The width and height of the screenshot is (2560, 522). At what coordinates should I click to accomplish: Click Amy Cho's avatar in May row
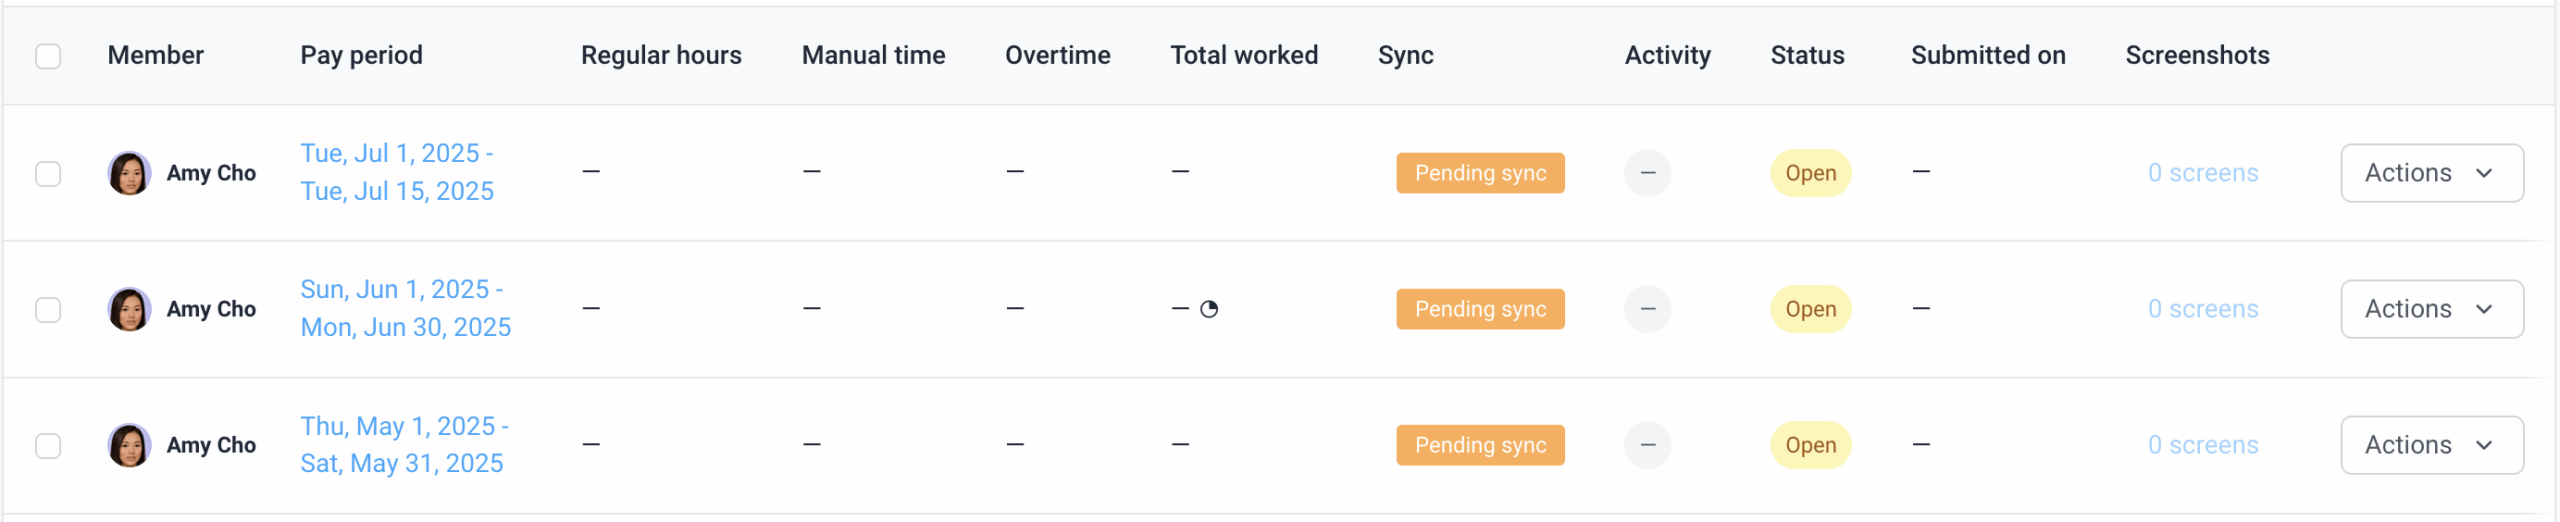pos(129,445)
